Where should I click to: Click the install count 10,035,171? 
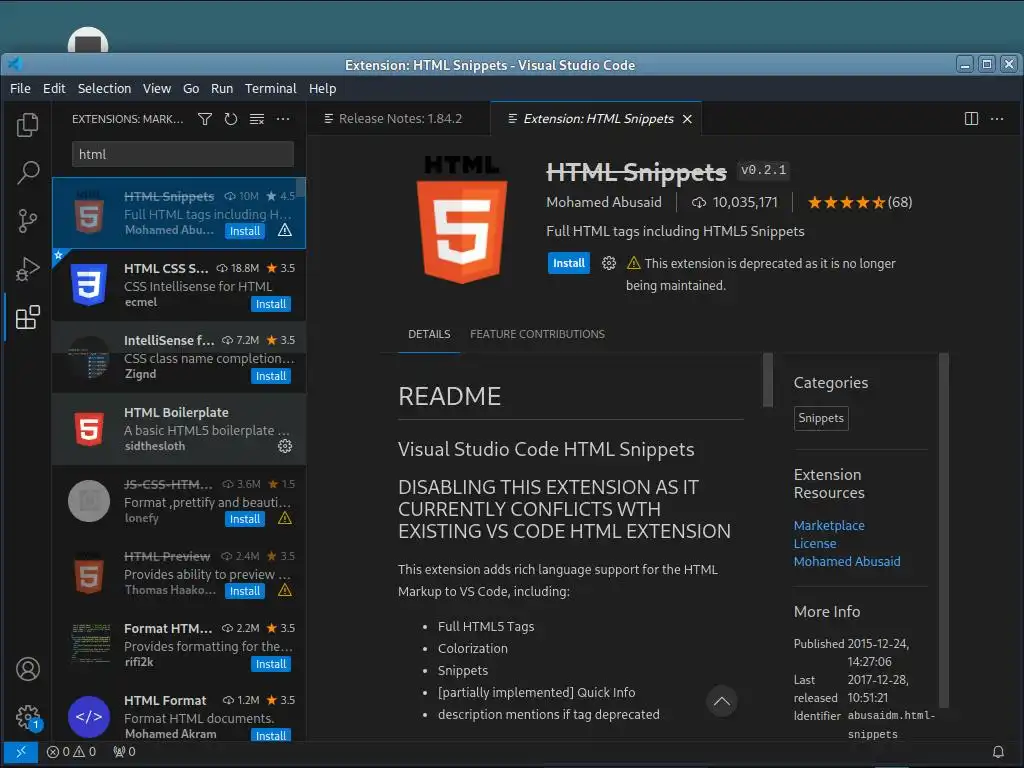(735, 202)
